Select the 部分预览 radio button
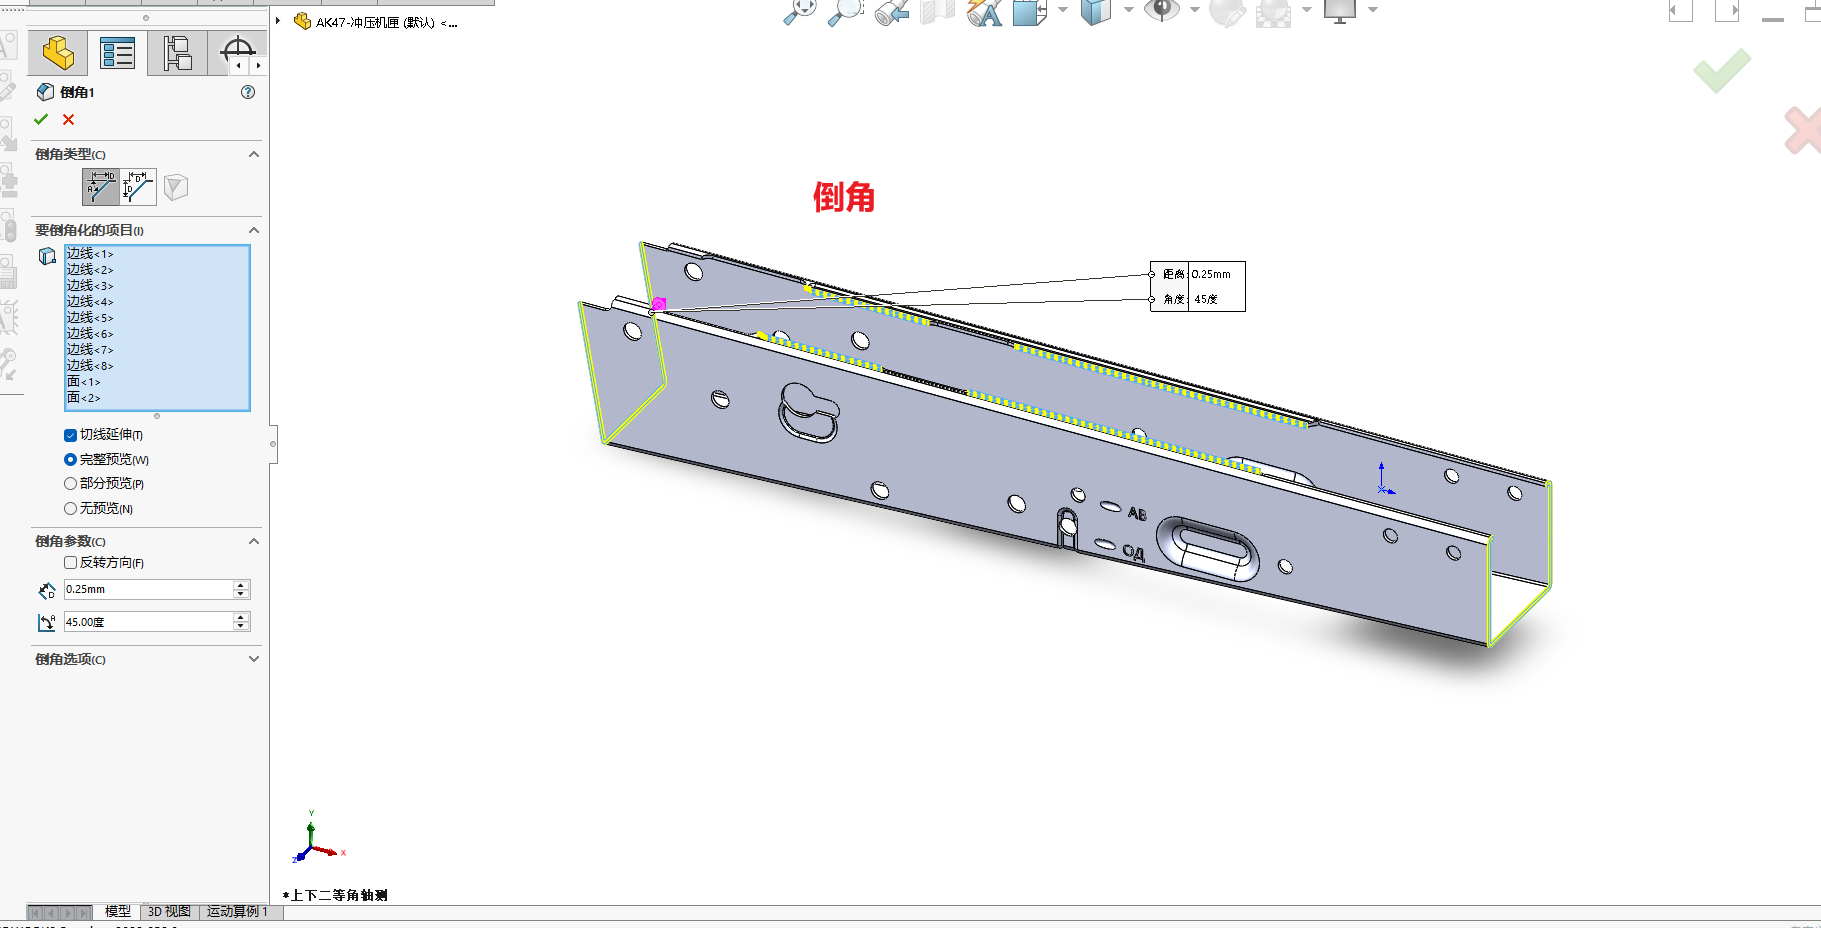This screenshot has height=928, width=1821. [x=70, y=483]
